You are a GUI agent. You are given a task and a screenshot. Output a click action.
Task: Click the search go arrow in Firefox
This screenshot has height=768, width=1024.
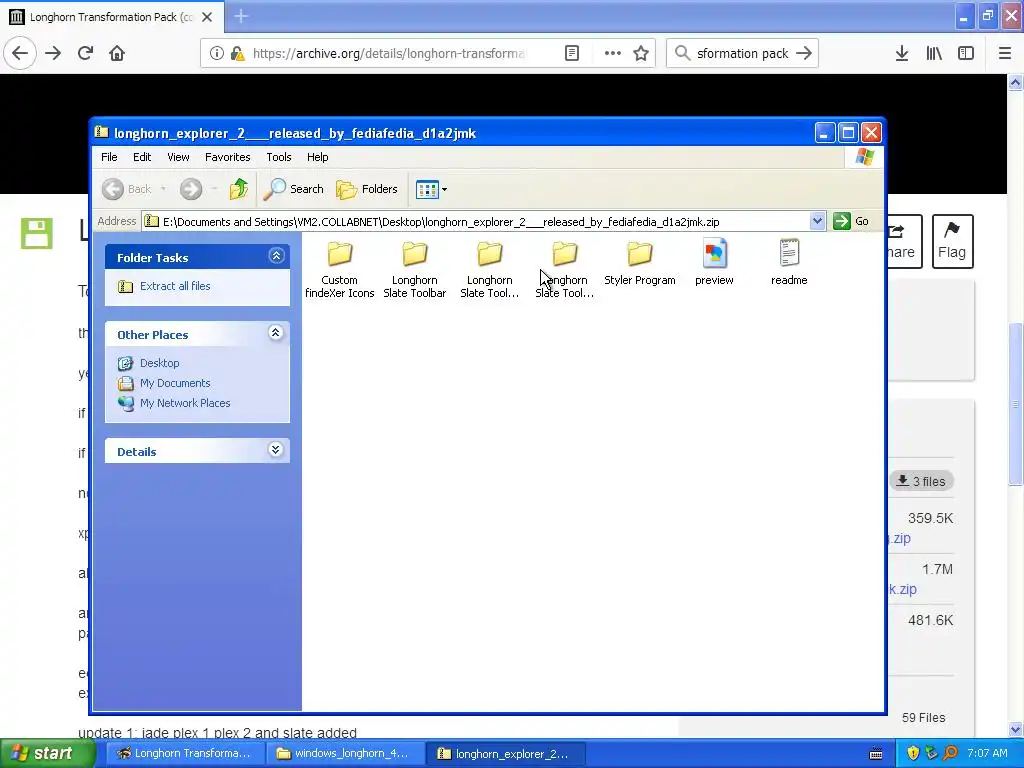click(804, 54)
